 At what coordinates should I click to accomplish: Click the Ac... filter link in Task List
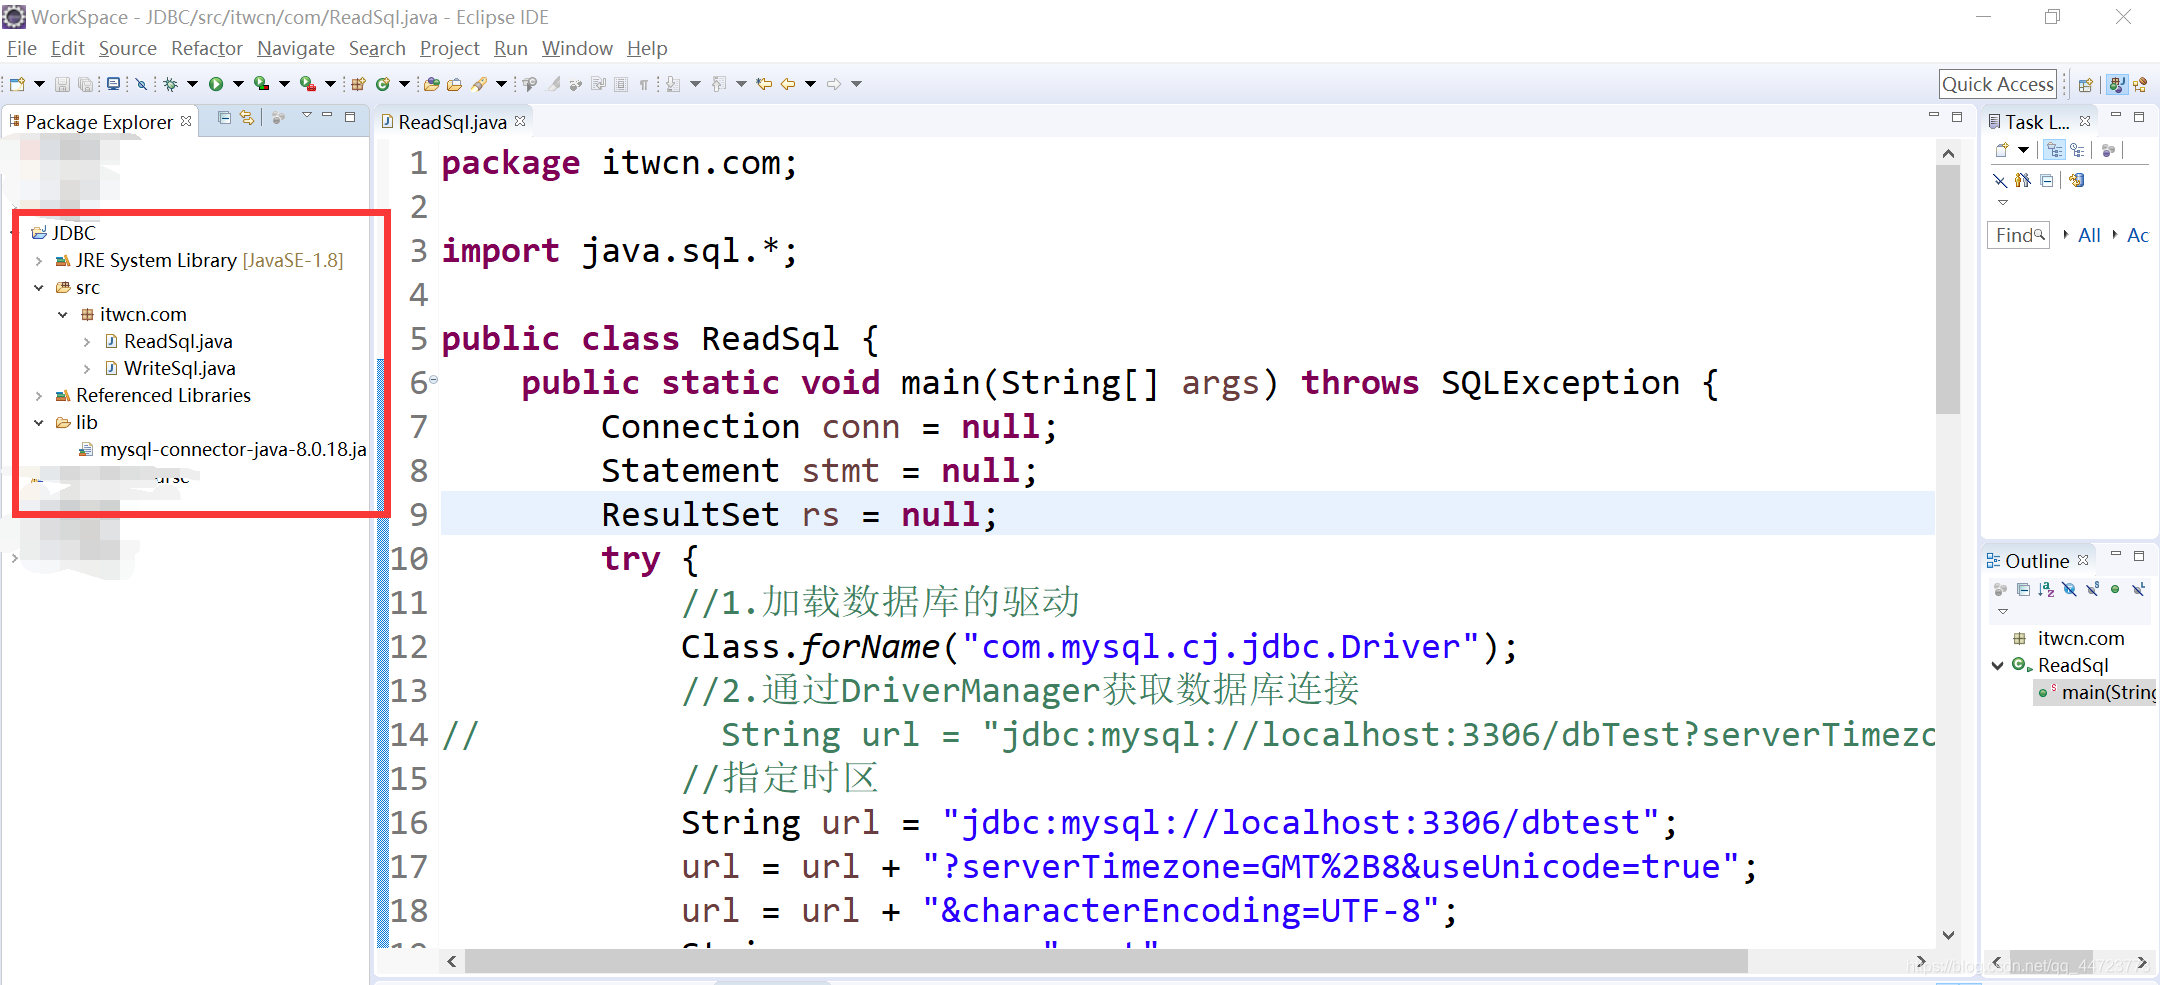pyautogui.click(x=2138, y=235)
